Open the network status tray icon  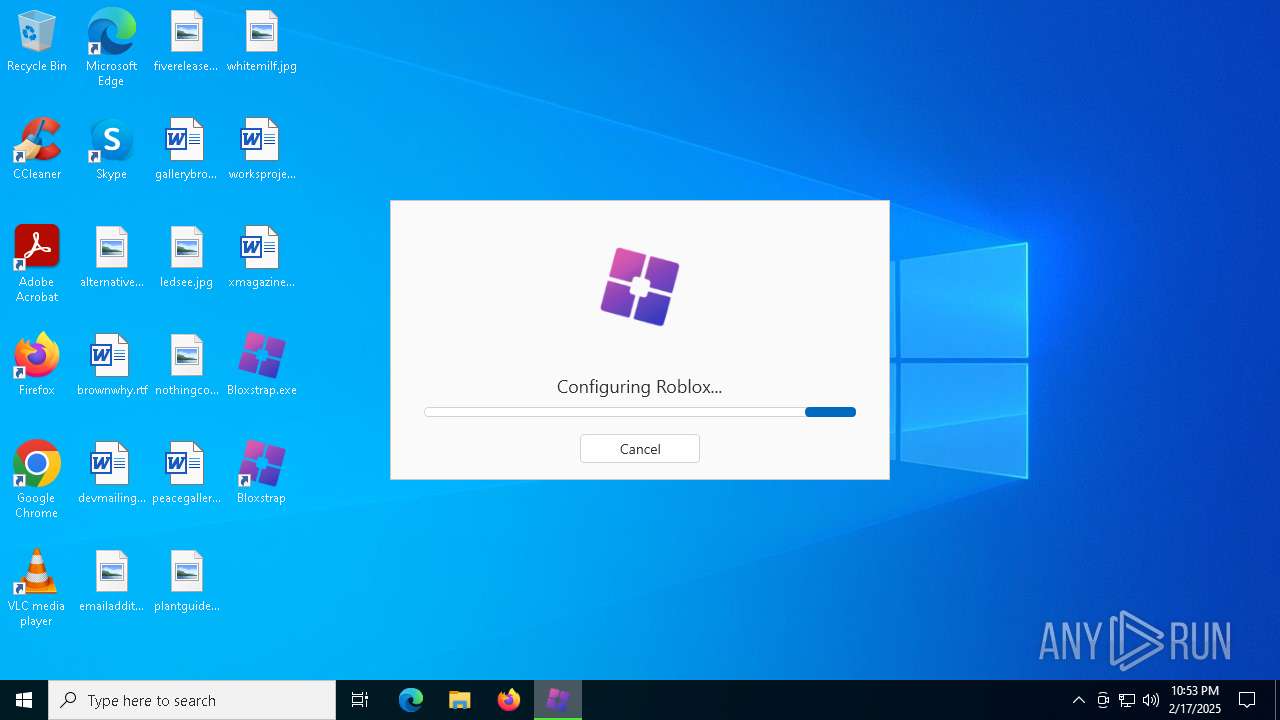pos(1127,700)
